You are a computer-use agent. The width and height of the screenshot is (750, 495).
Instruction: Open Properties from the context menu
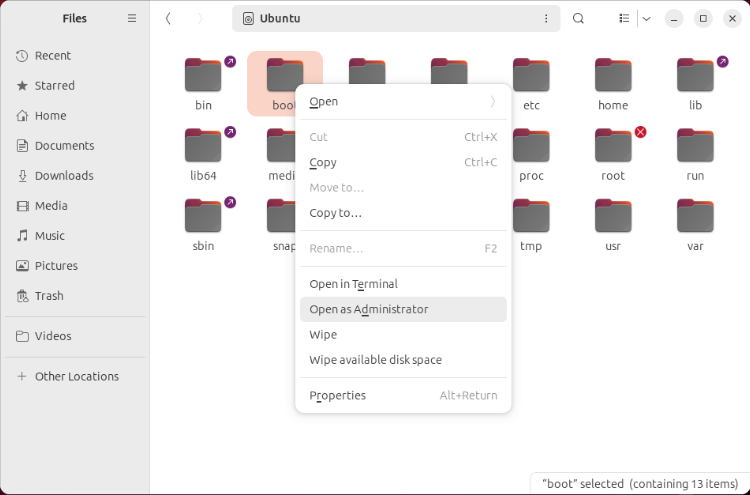point(403,396)
